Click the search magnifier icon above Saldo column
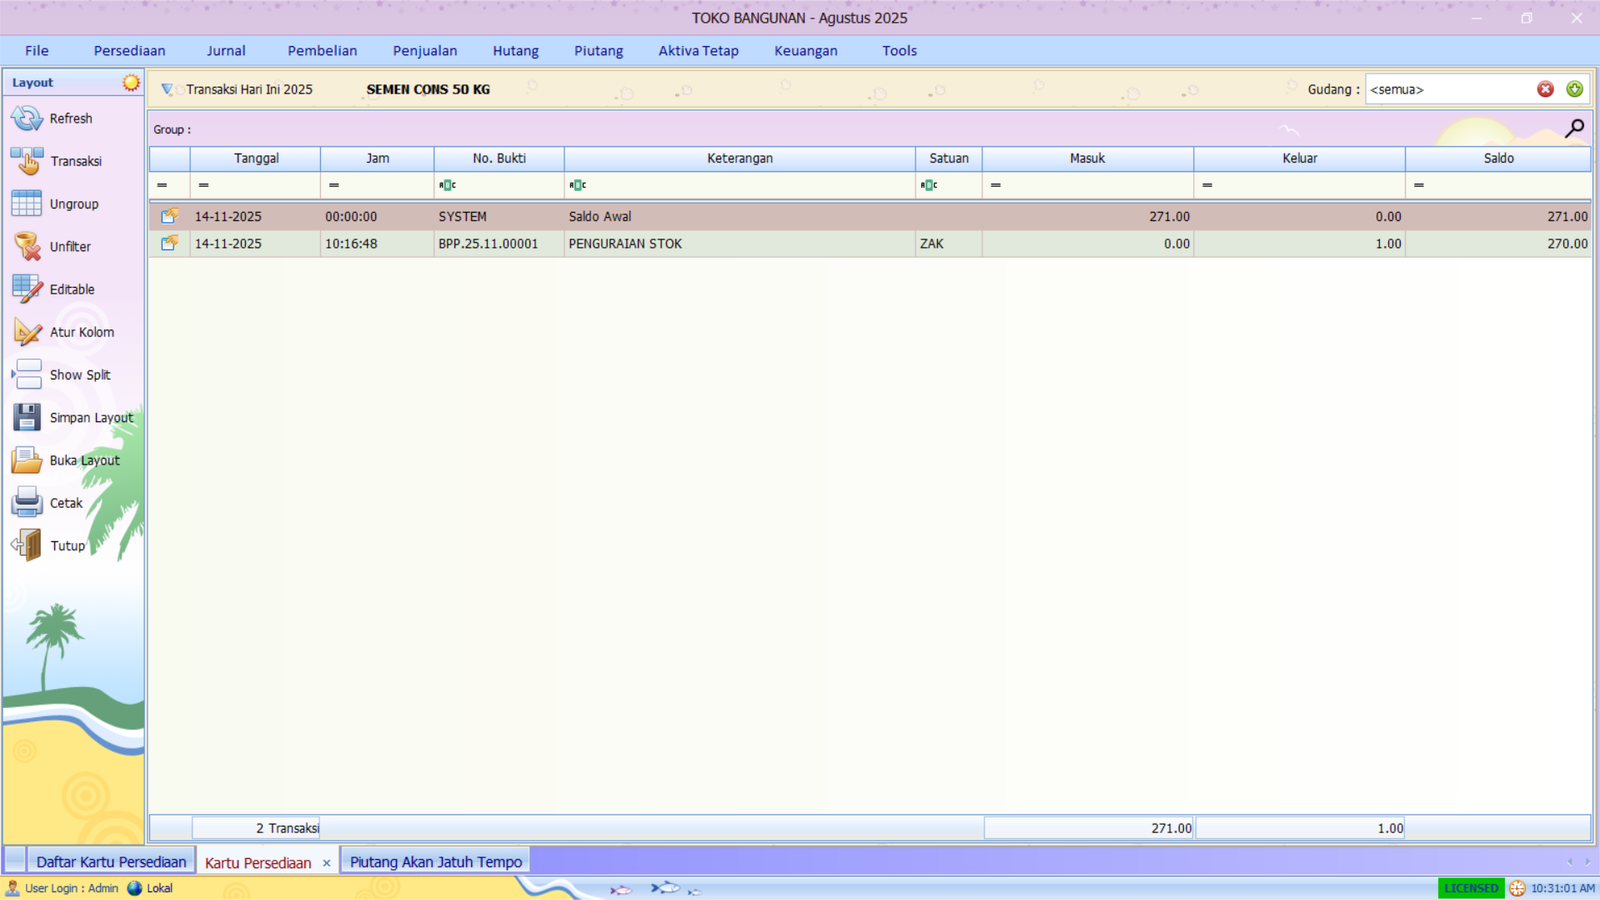Viewport: 1600px width, 900px height. (x=1575, y=128)
